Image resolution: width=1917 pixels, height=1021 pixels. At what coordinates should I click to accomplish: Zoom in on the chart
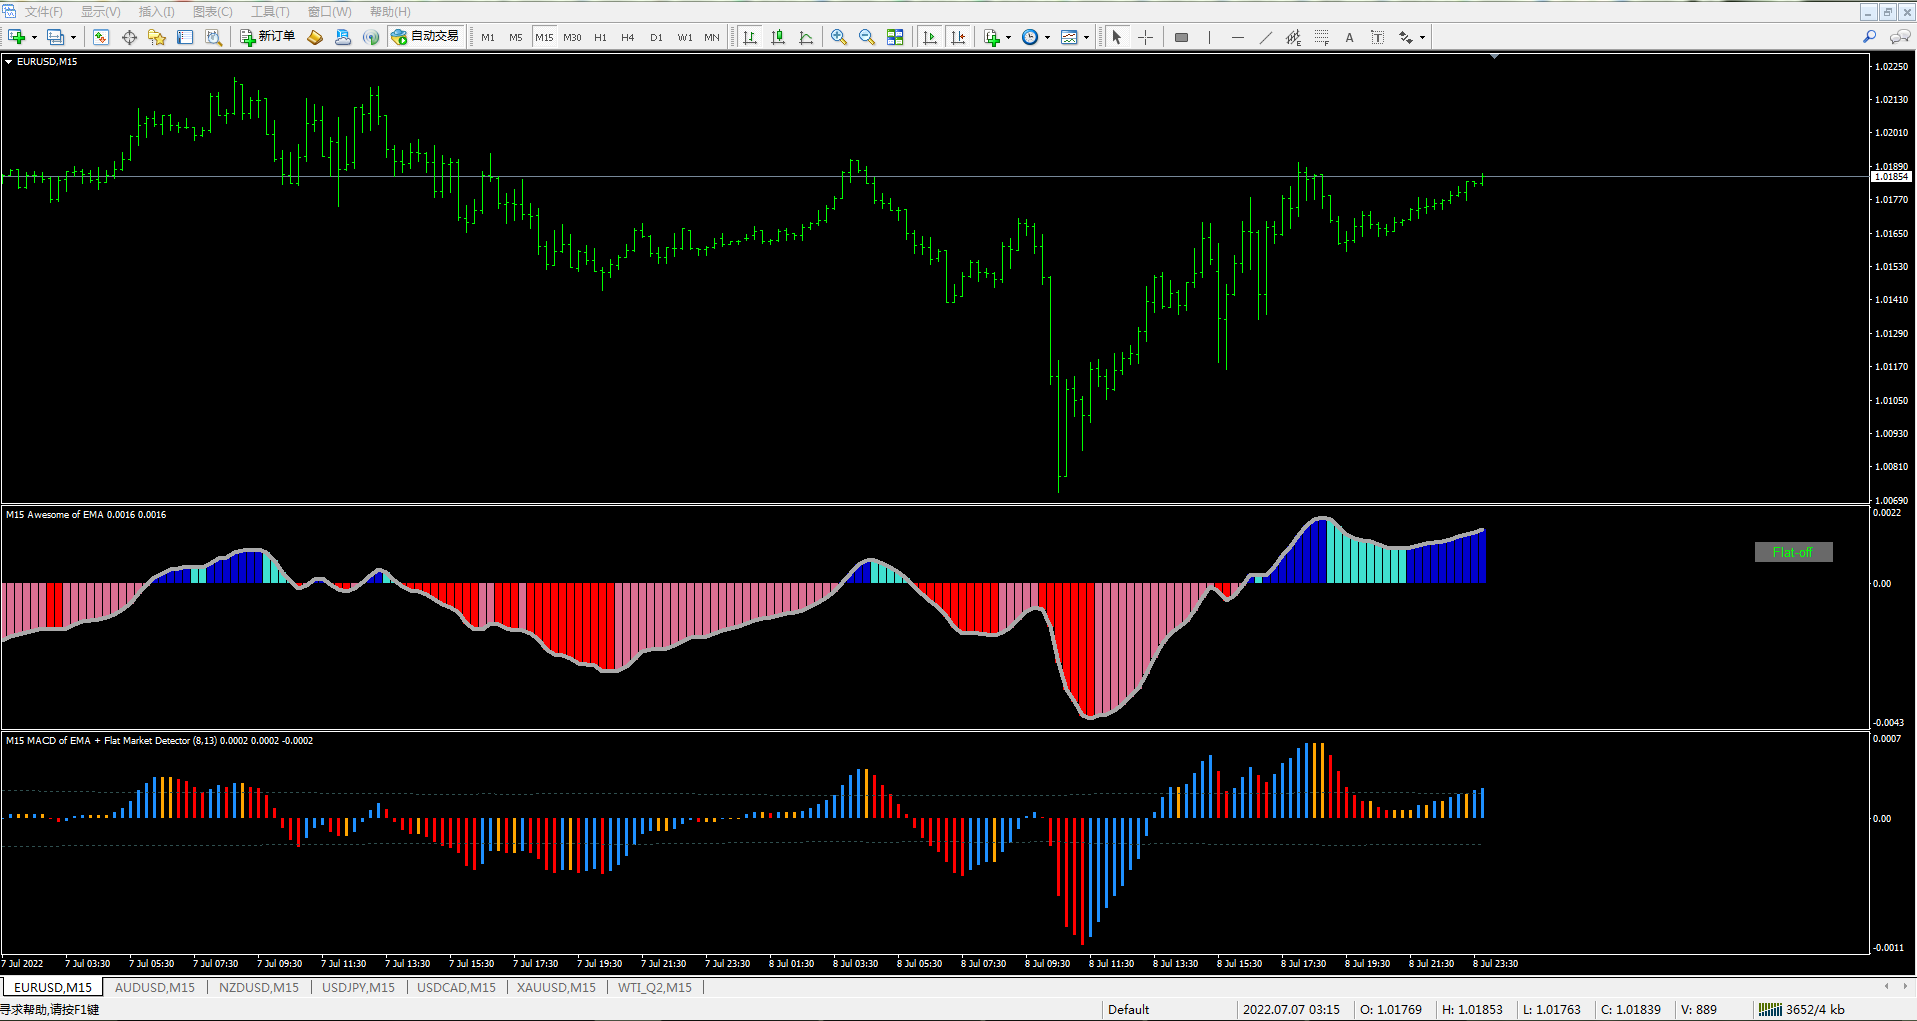(x=839, y=37)
